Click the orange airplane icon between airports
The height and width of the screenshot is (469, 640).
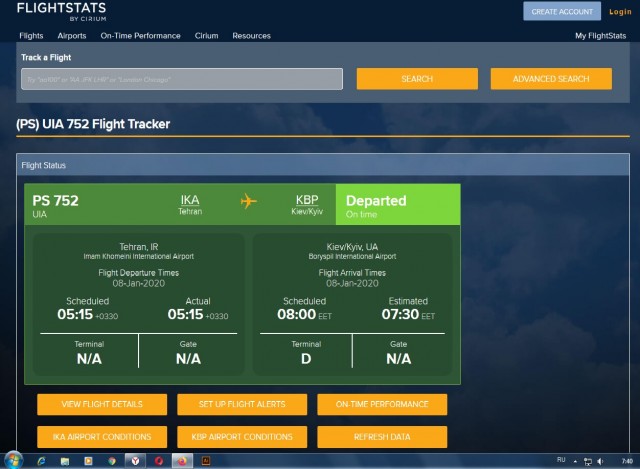coord(249,201)
